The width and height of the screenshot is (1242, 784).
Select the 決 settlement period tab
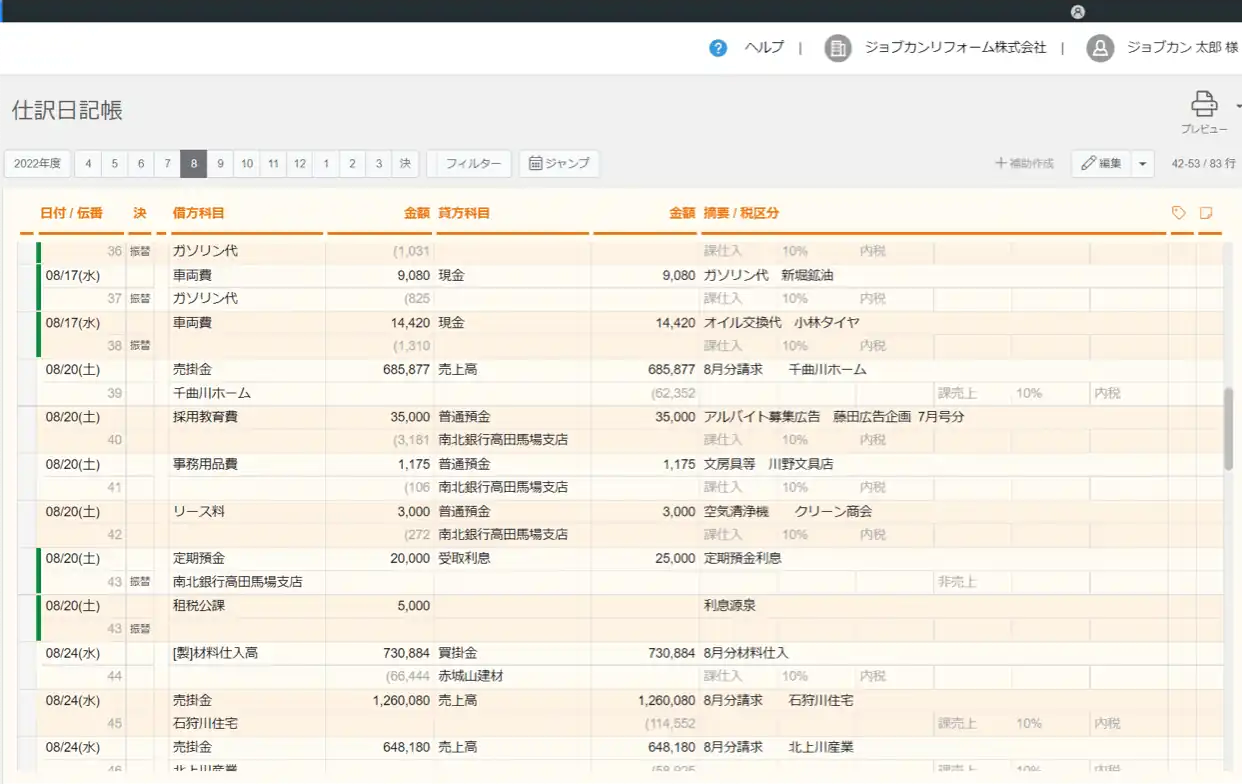[405, 163]
